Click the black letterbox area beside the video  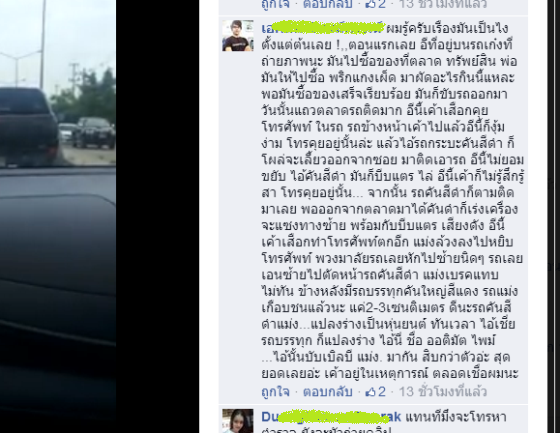click(158, 216)
